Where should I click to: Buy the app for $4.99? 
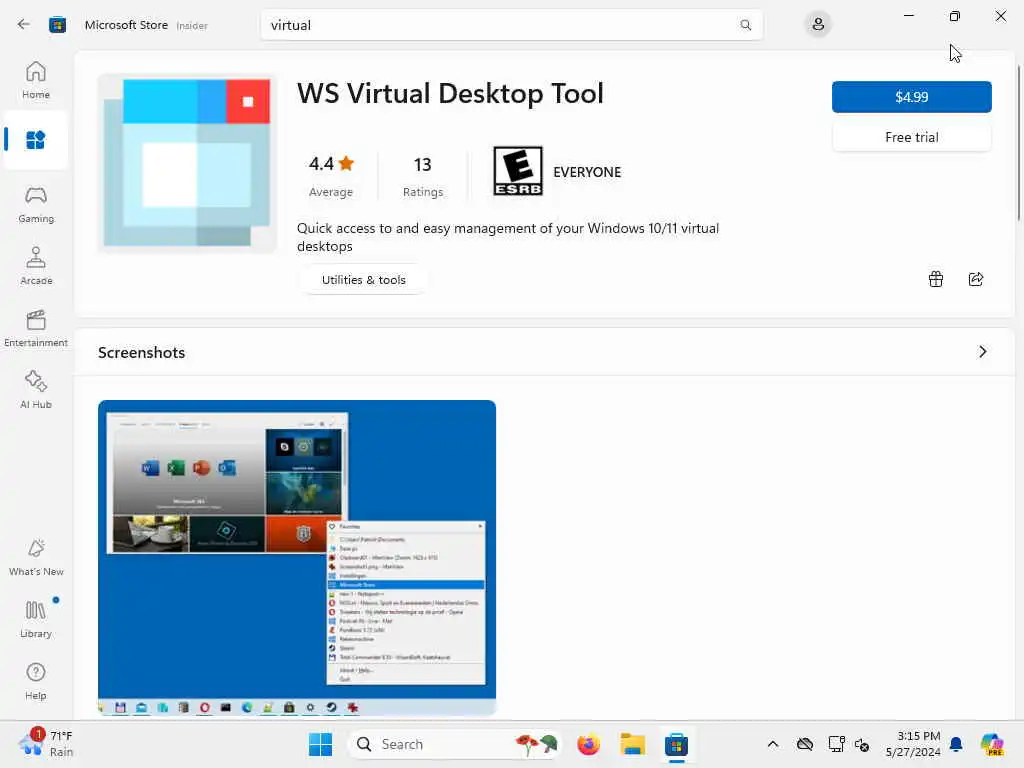pyautogui.click(x=912, y=97)
